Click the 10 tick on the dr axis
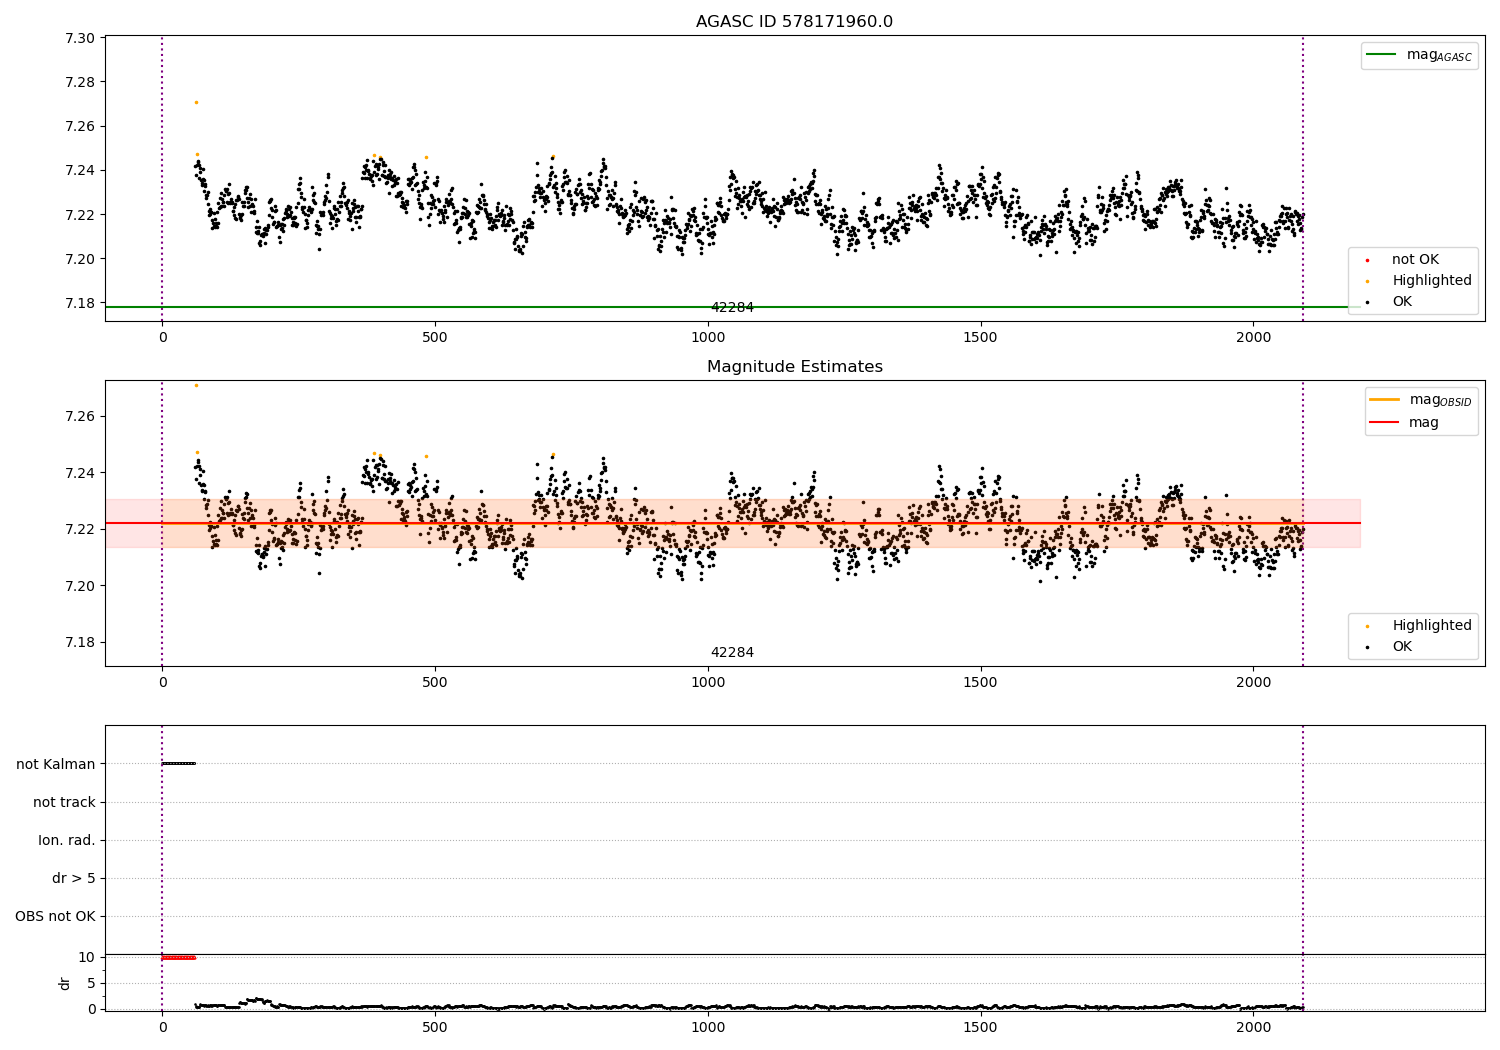 87,957
